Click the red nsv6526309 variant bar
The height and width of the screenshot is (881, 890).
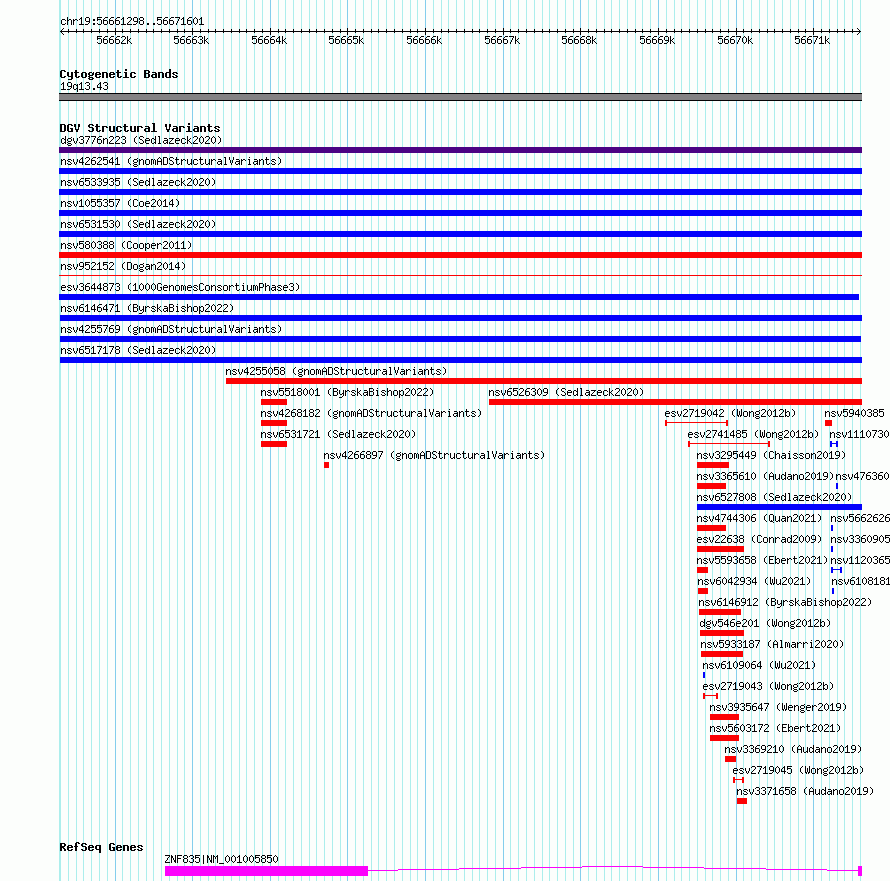[x=675, y=402]
